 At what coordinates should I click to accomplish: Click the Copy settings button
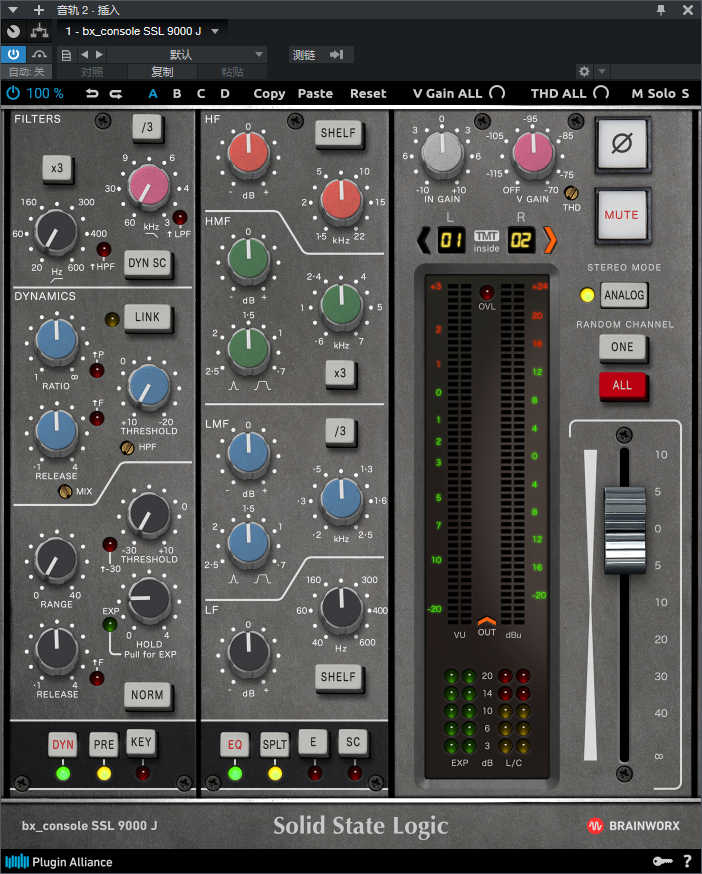pyautogui.click(x=269, y=94)
